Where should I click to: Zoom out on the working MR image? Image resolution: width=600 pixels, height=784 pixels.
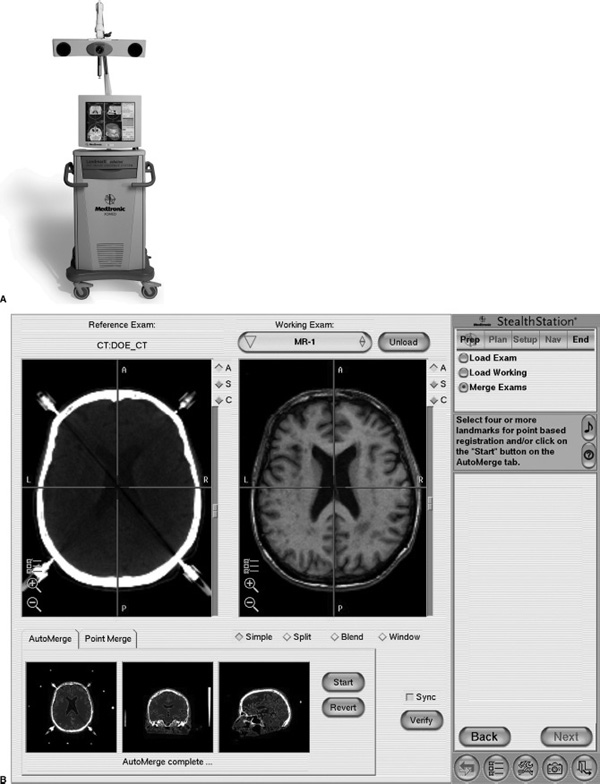click(x=250, y=604)
